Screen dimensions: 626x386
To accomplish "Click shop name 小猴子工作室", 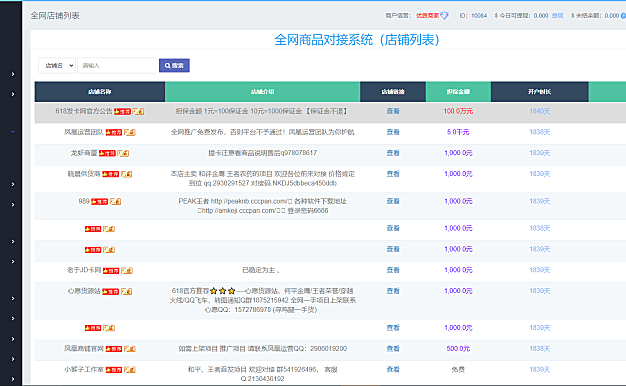I will [84, 370].
